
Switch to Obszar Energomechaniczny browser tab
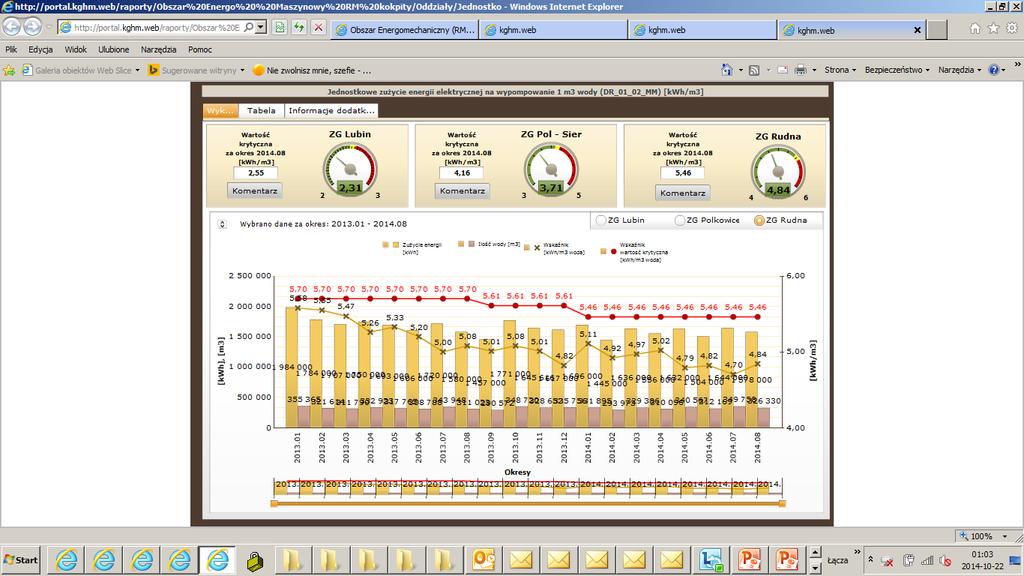coord(405,30)
